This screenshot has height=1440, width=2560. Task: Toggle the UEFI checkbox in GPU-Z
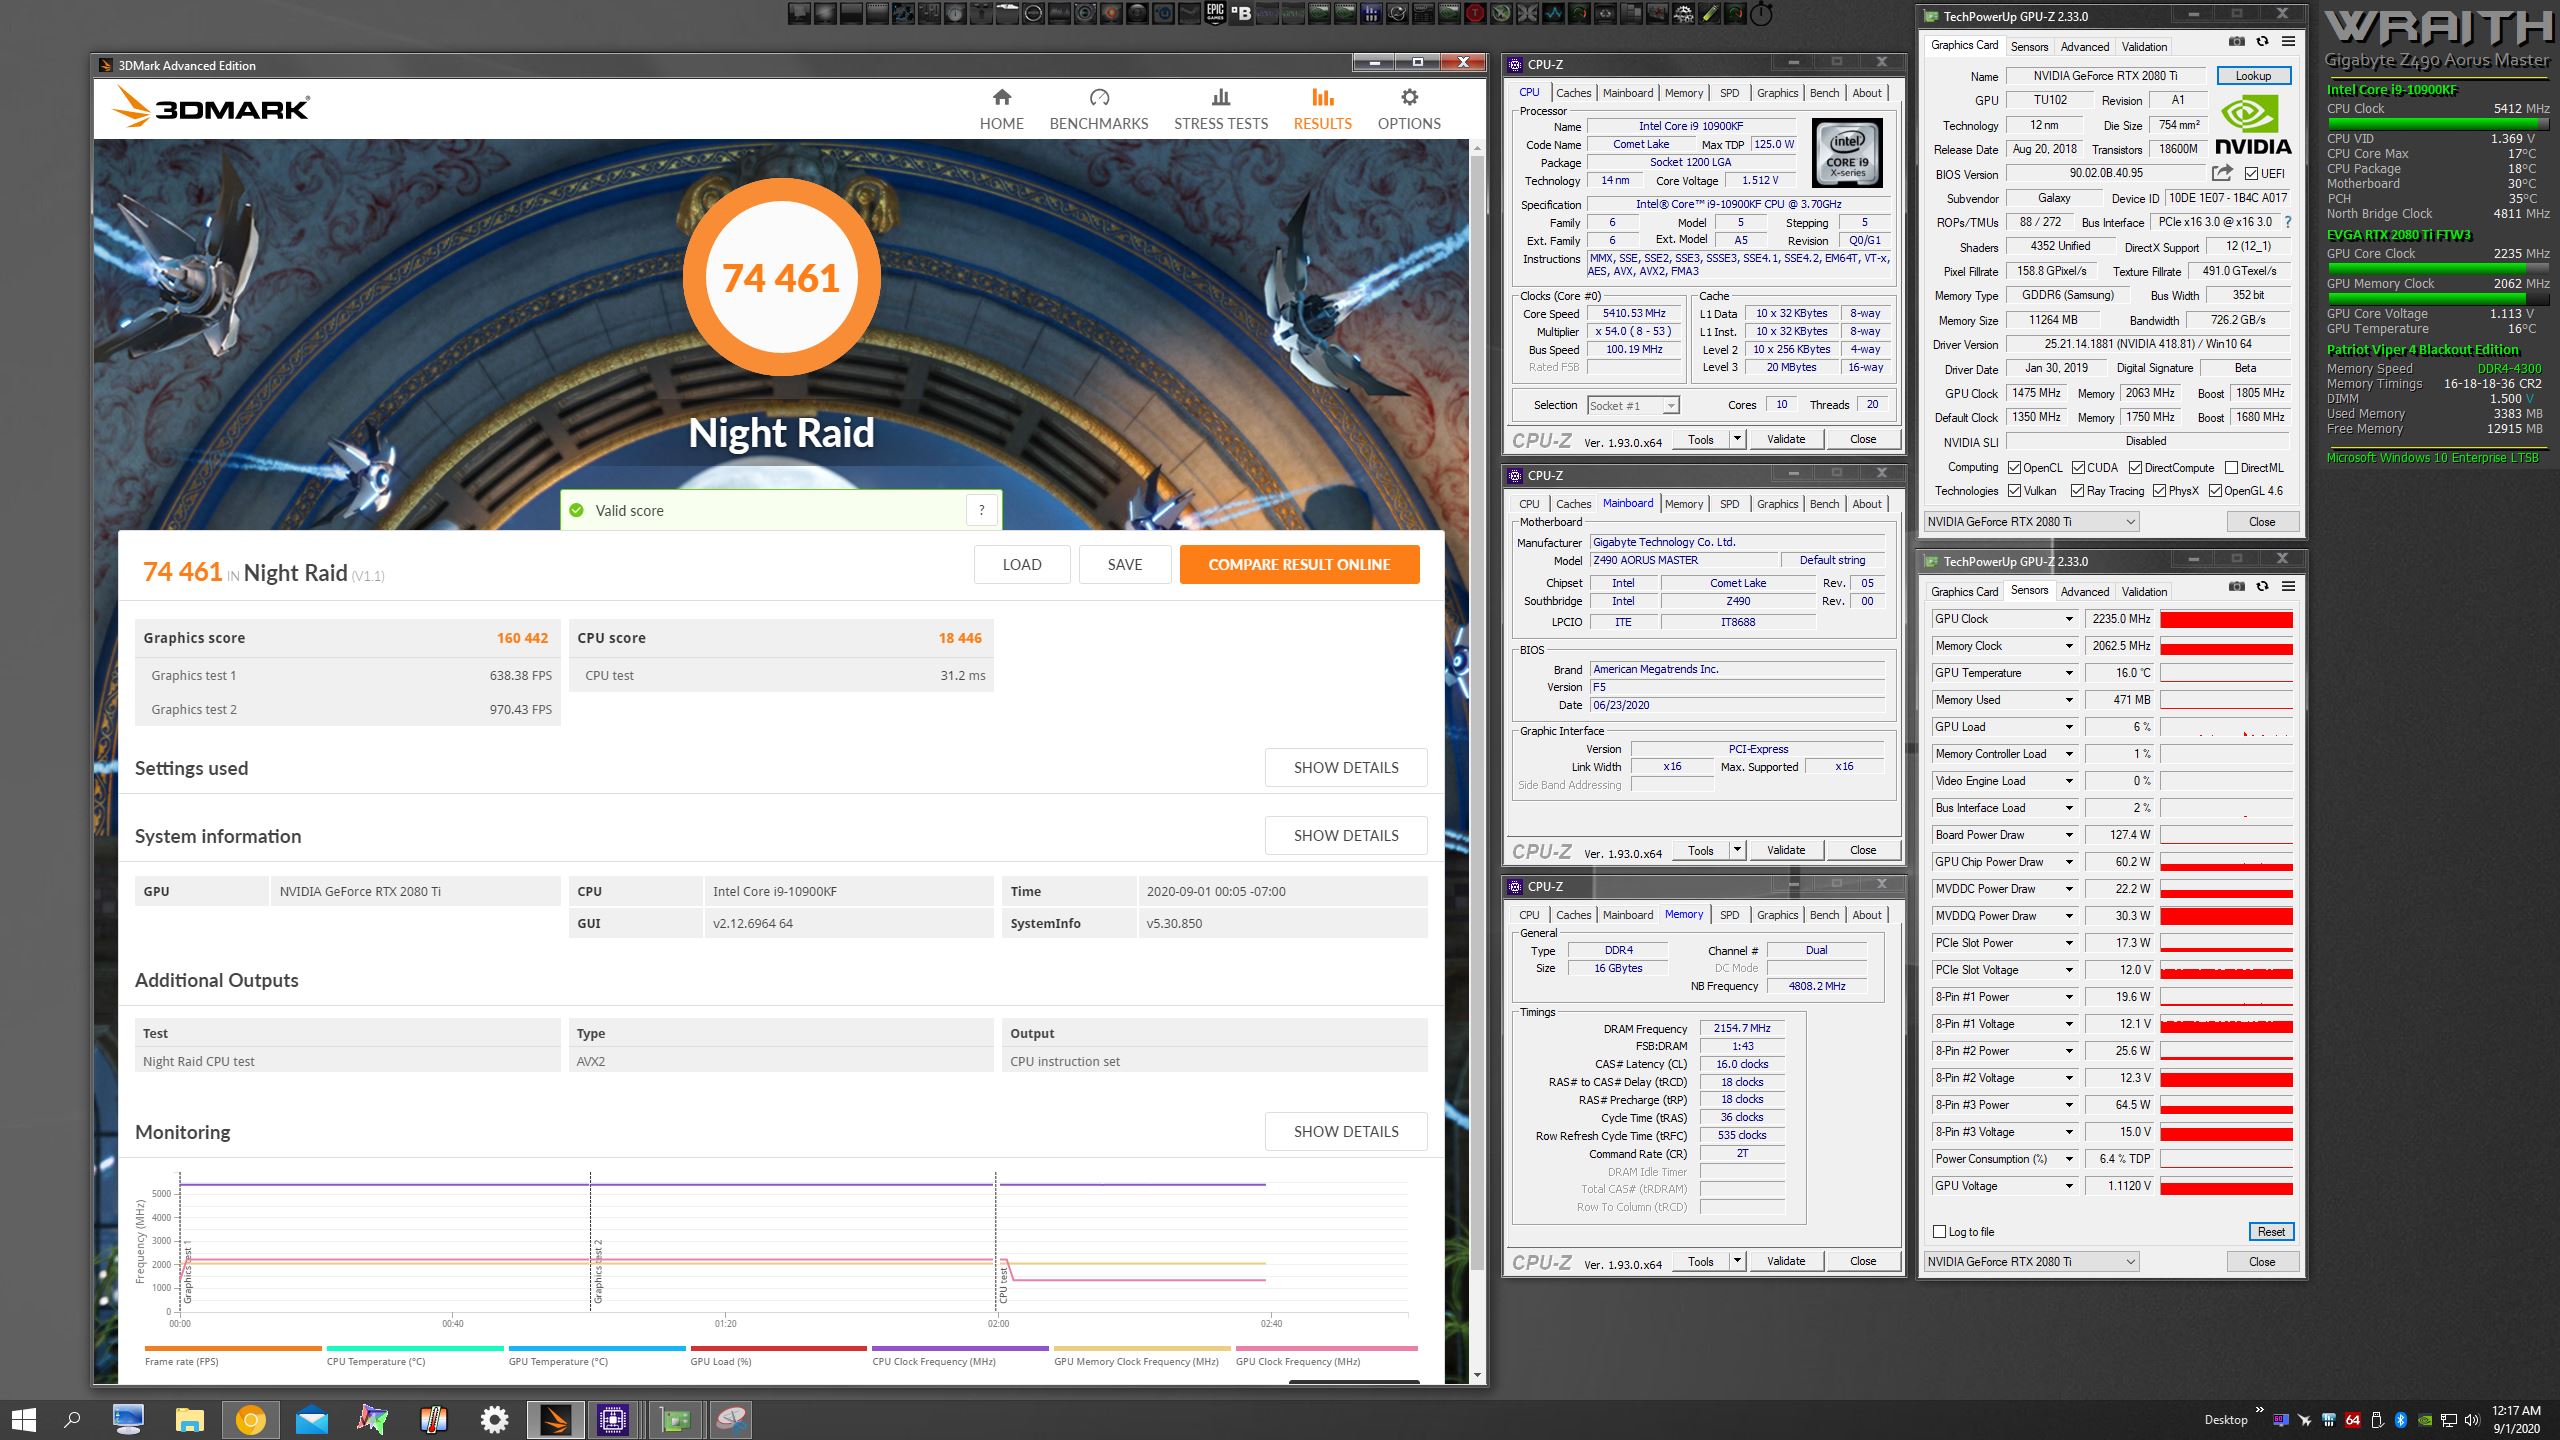coord(2251,173)
